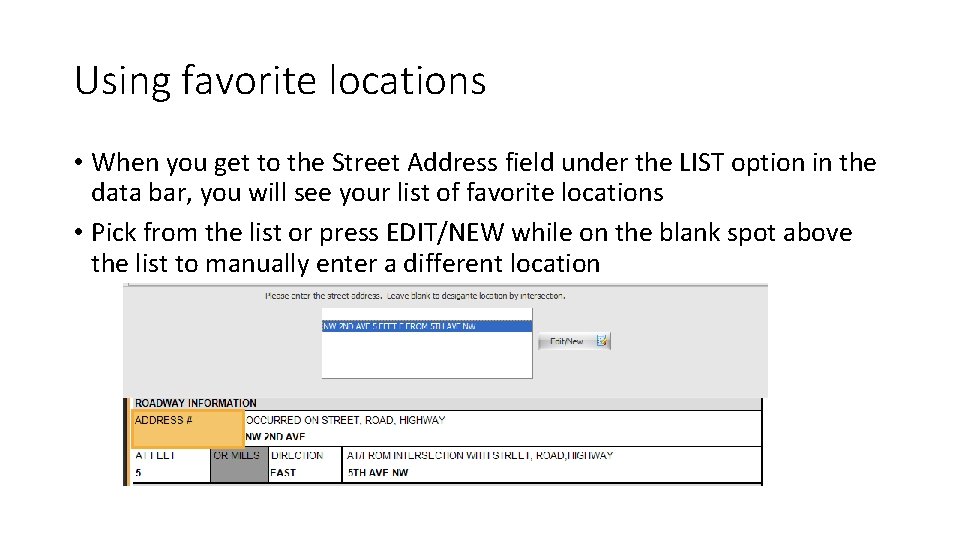The image size is (960, 540).
Task: Click the Edit/New button
Action: click(x=574, y=341)
